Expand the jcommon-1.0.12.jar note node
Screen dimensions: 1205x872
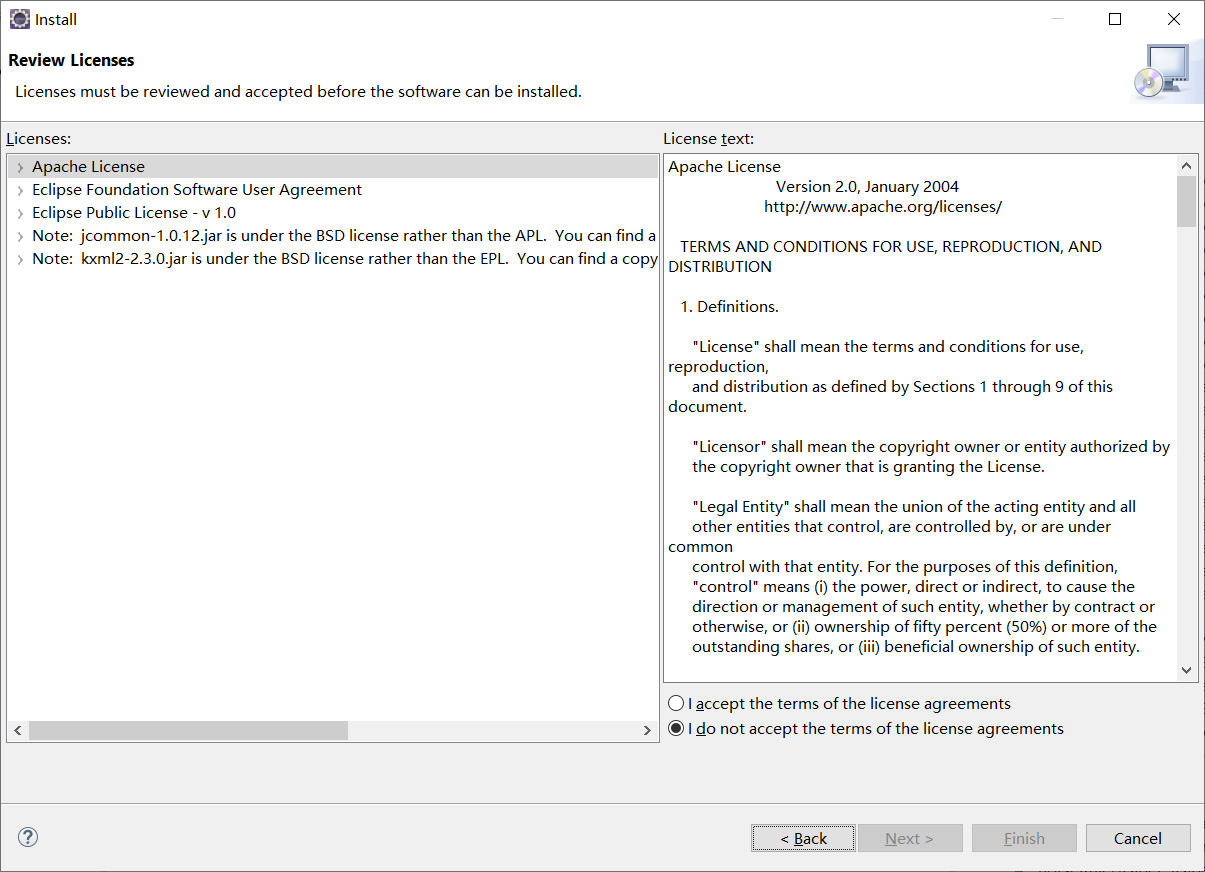(x=20, y=236)
